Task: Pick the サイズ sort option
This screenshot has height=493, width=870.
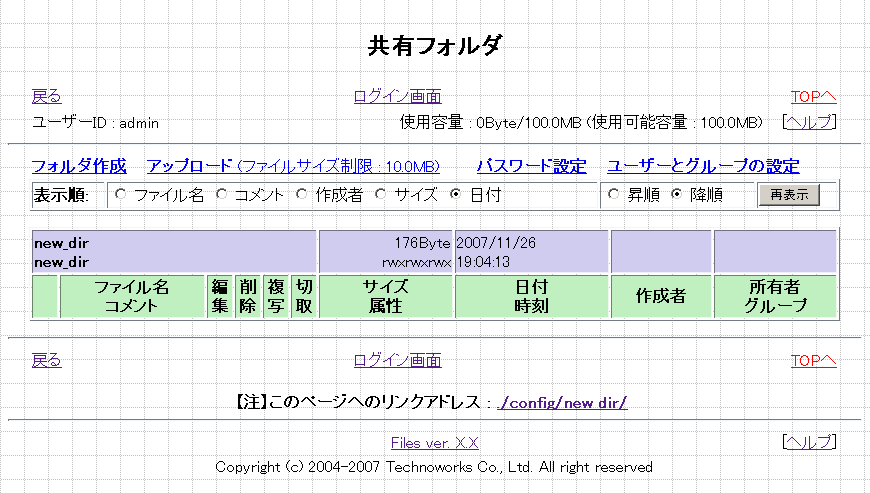Action: tap(381, 195)
